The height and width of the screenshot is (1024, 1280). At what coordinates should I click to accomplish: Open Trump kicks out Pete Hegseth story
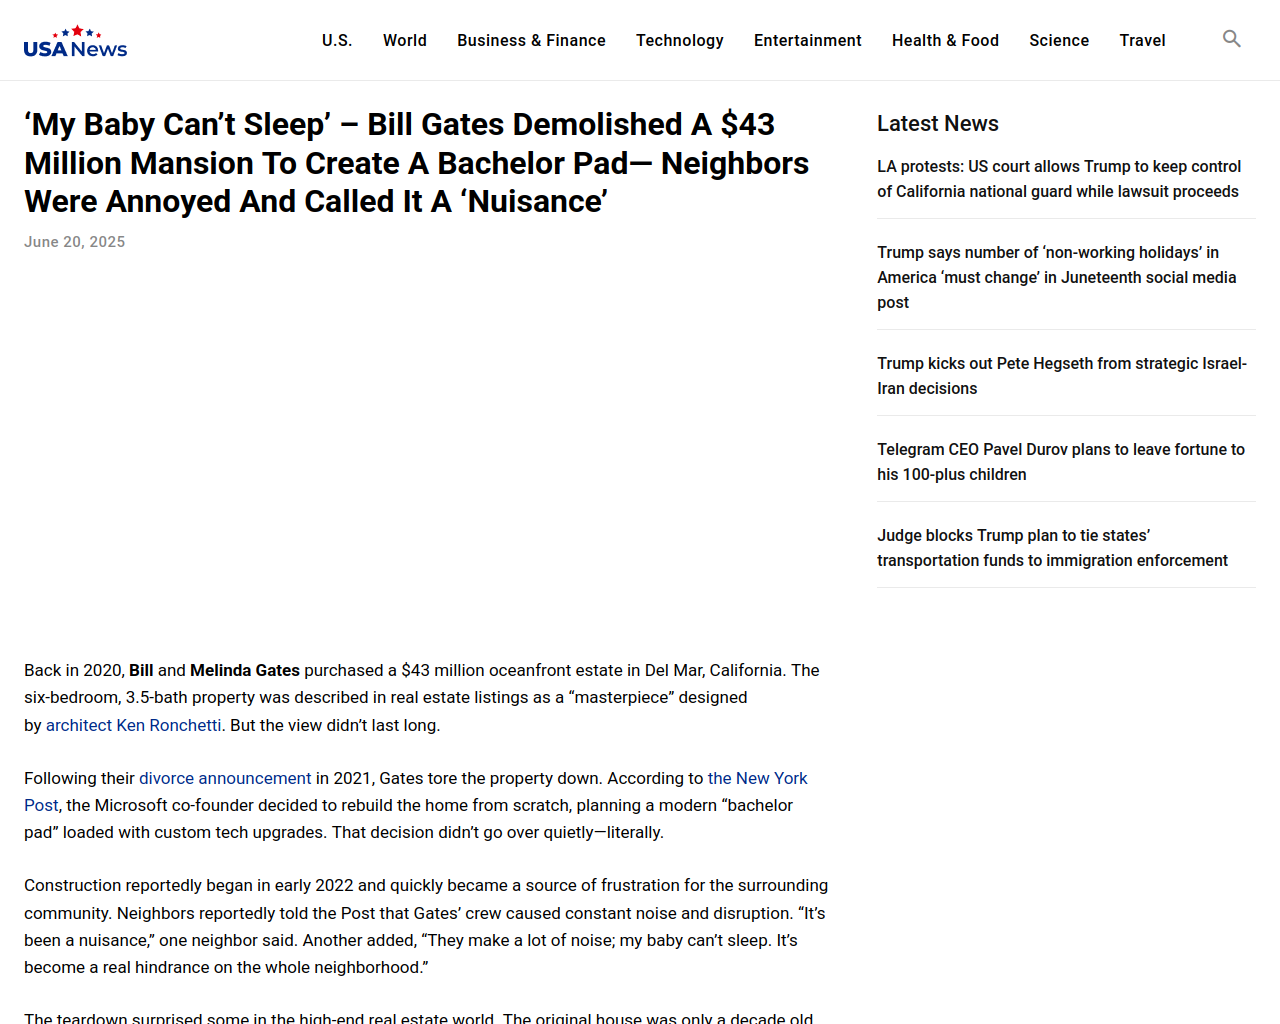1062,376
